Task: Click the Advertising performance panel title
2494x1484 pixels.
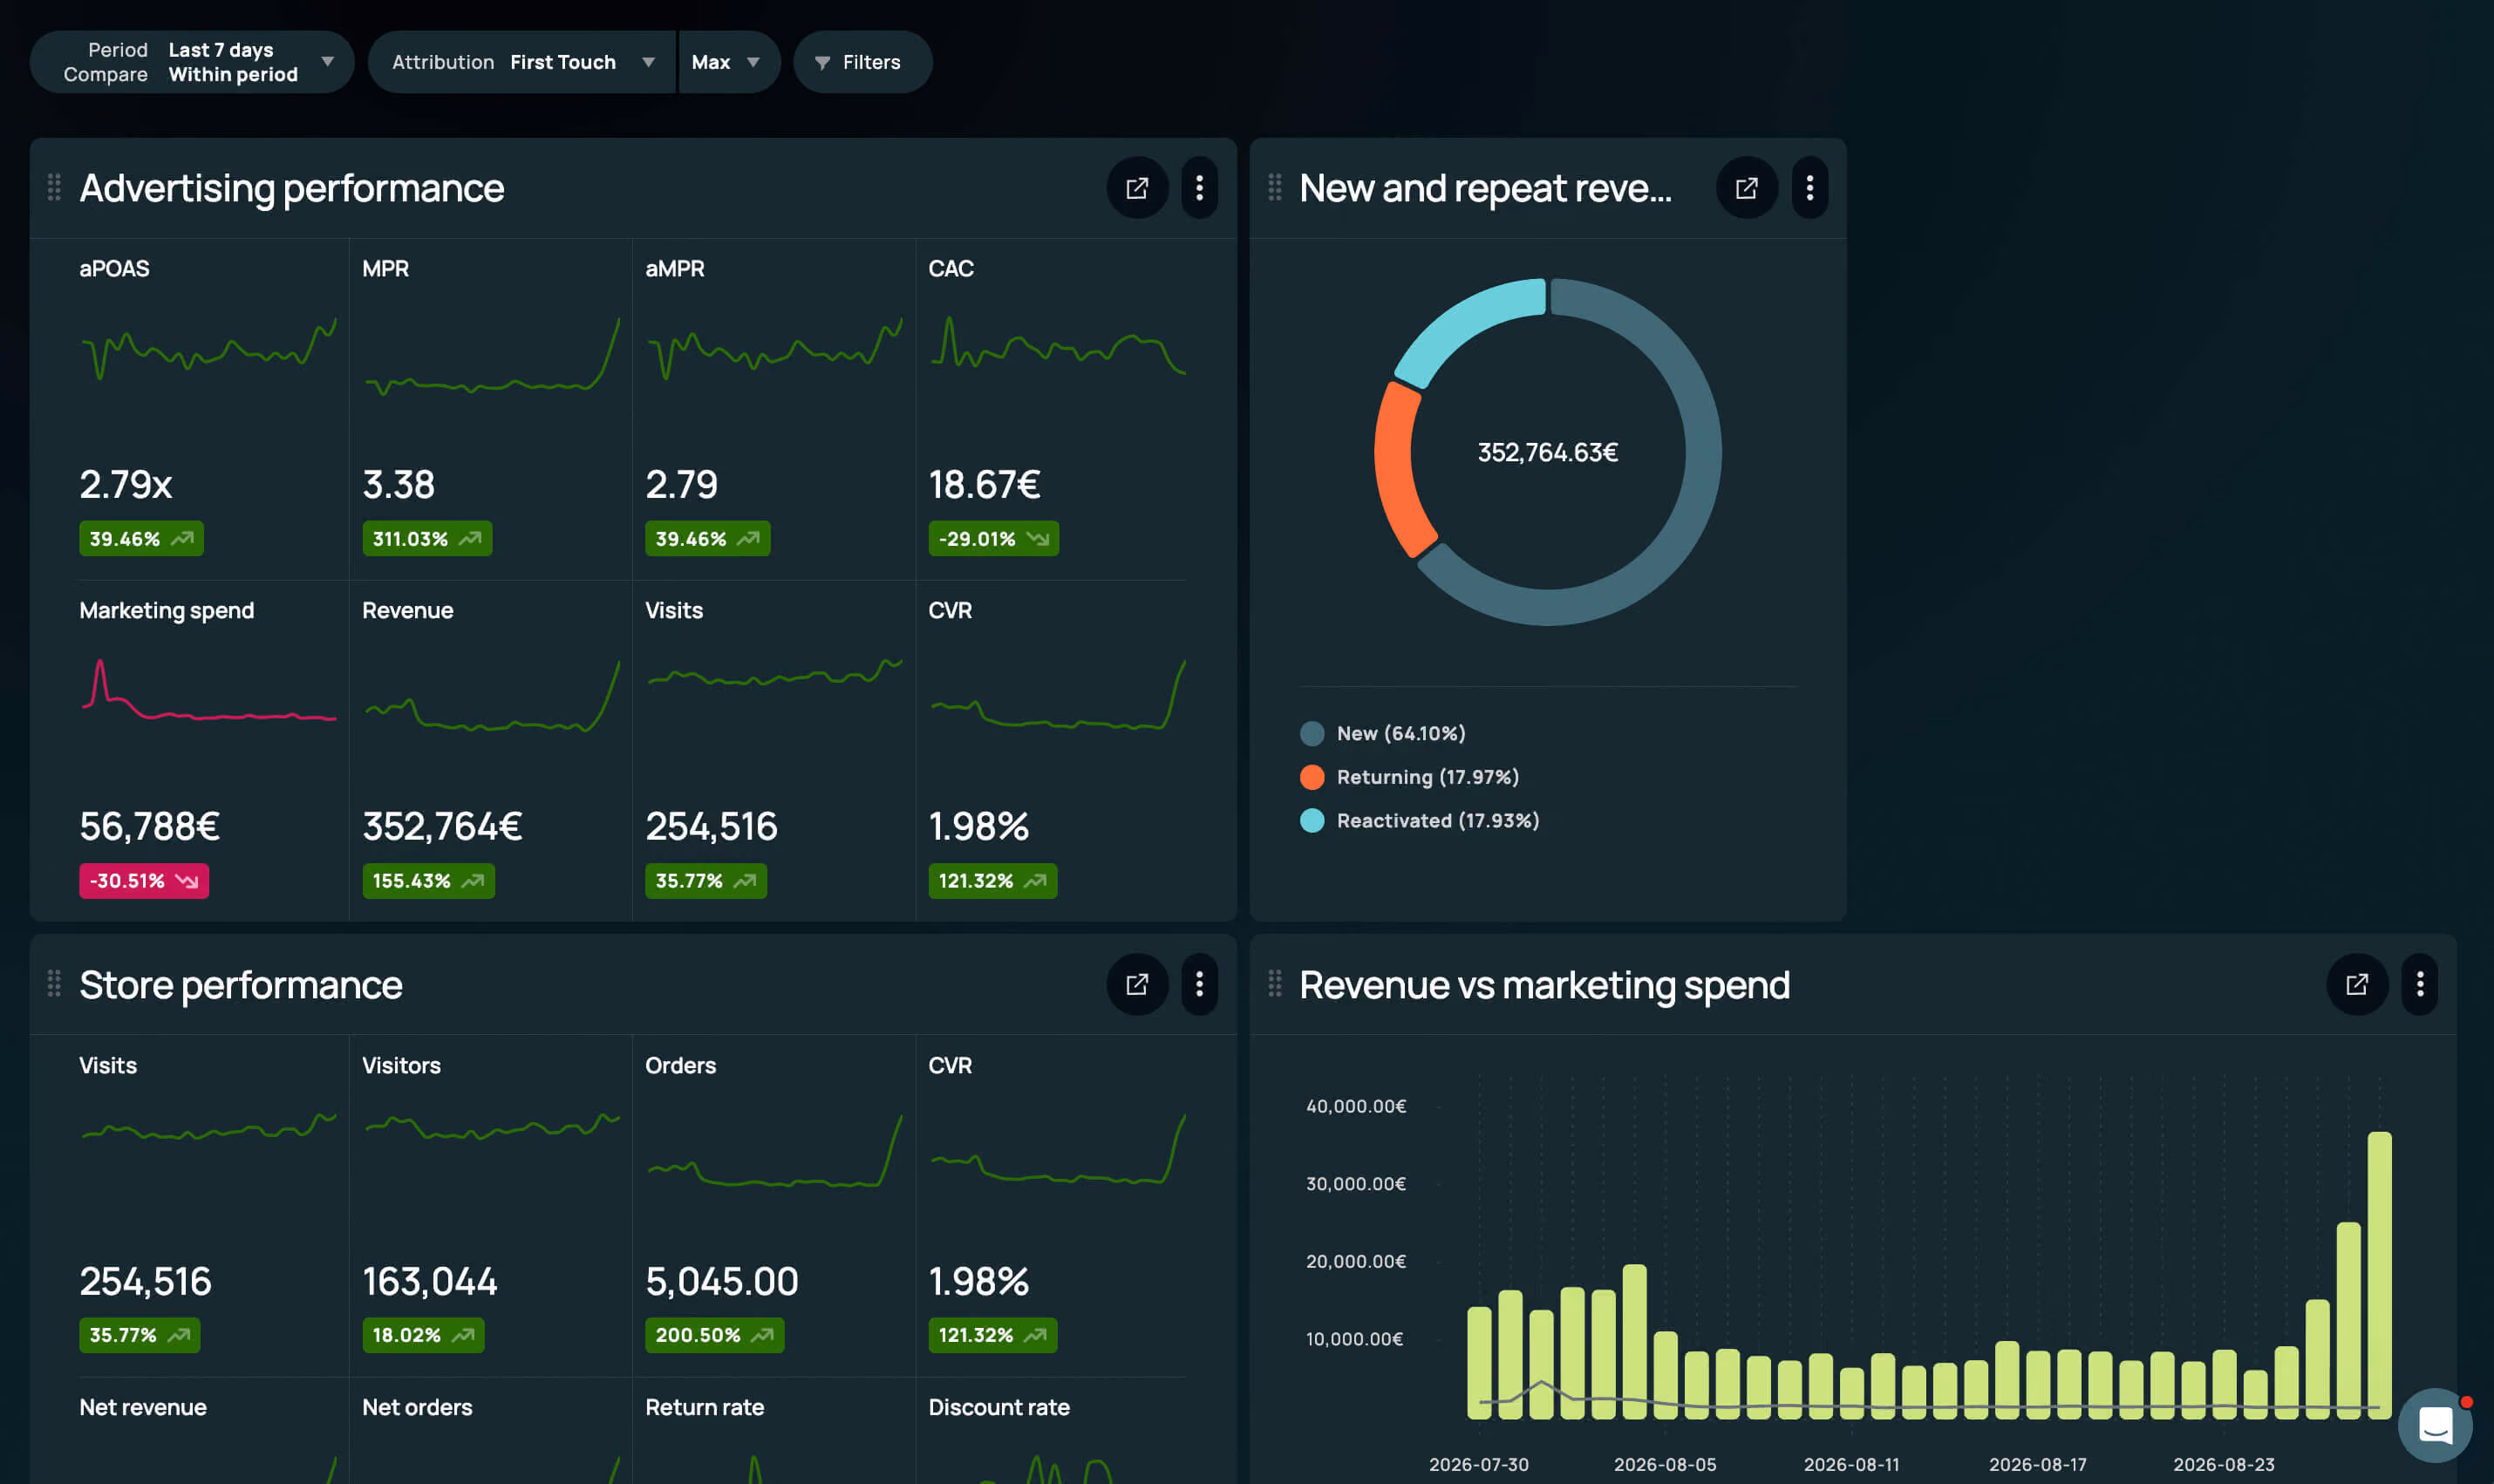Action: coord(292,188)
